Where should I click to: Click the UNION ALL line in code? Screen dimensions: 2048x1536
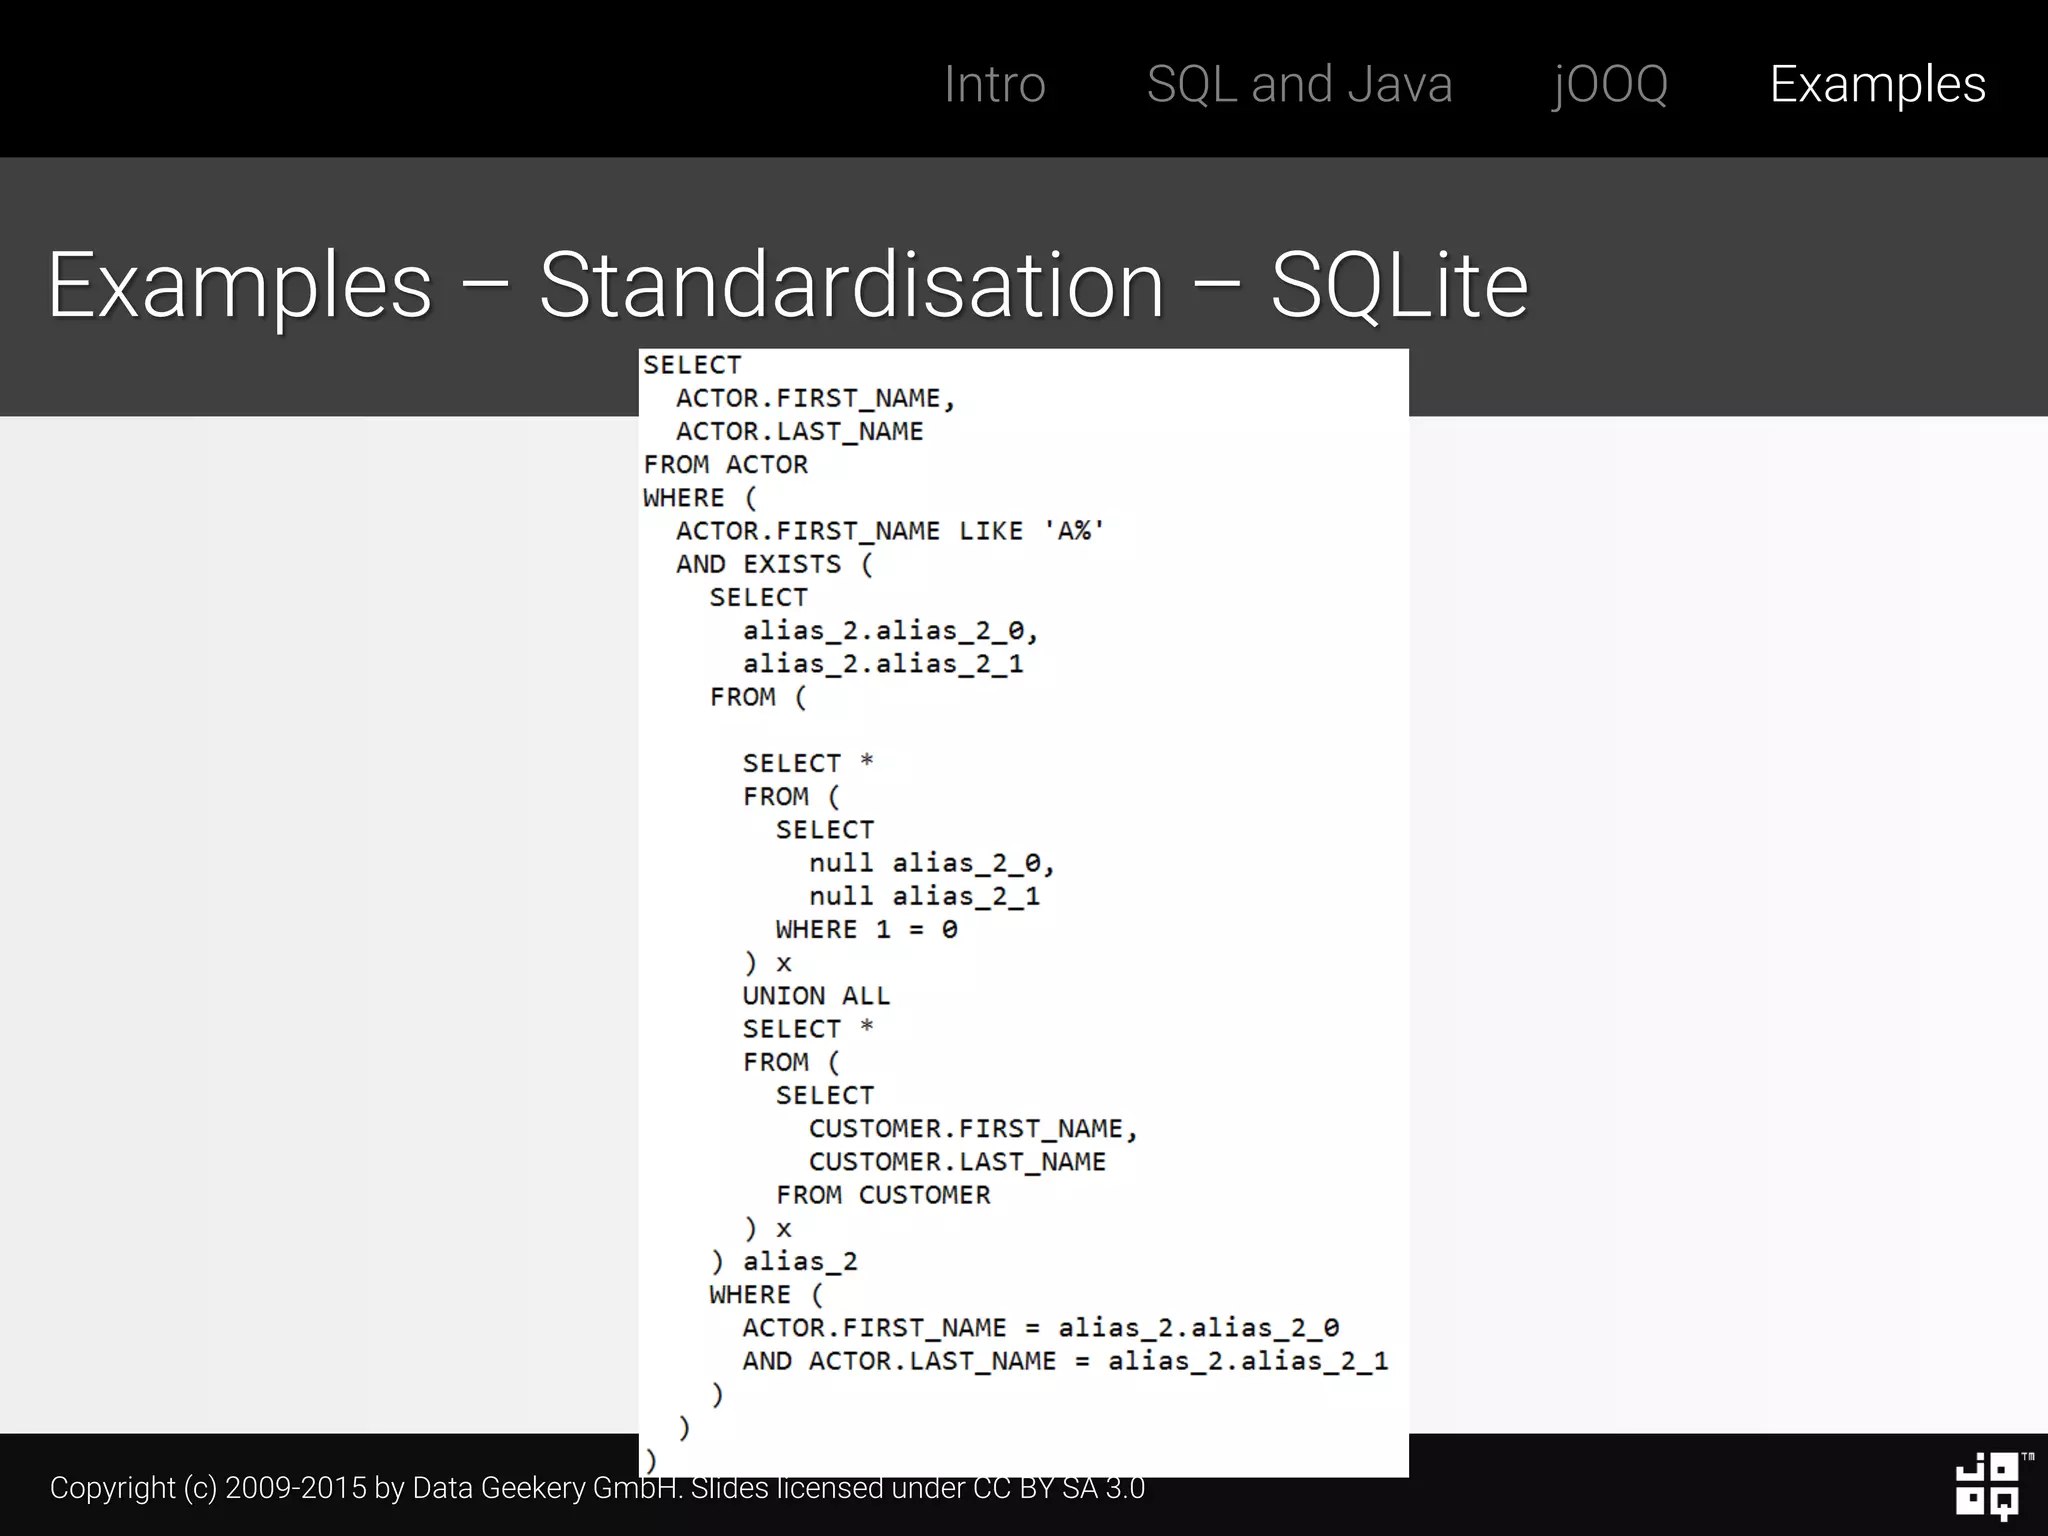pos(815,996)
